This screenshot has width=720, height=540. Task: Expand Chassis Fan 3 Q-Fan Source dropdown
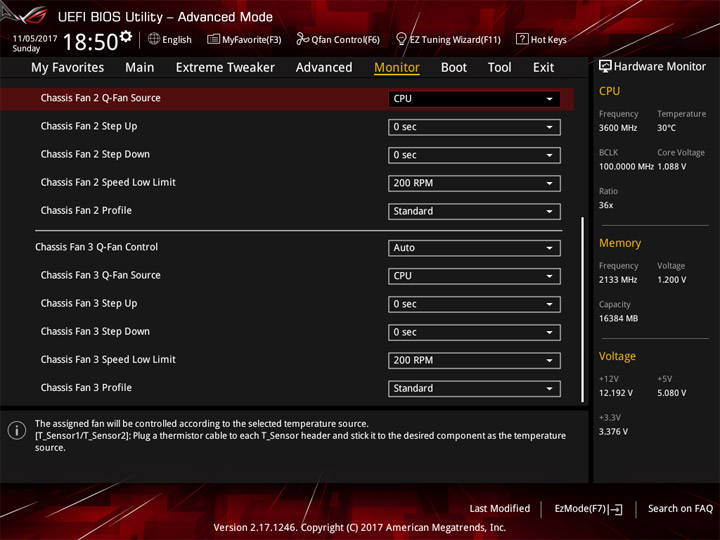pyautogui.click(x=474, y=276)
